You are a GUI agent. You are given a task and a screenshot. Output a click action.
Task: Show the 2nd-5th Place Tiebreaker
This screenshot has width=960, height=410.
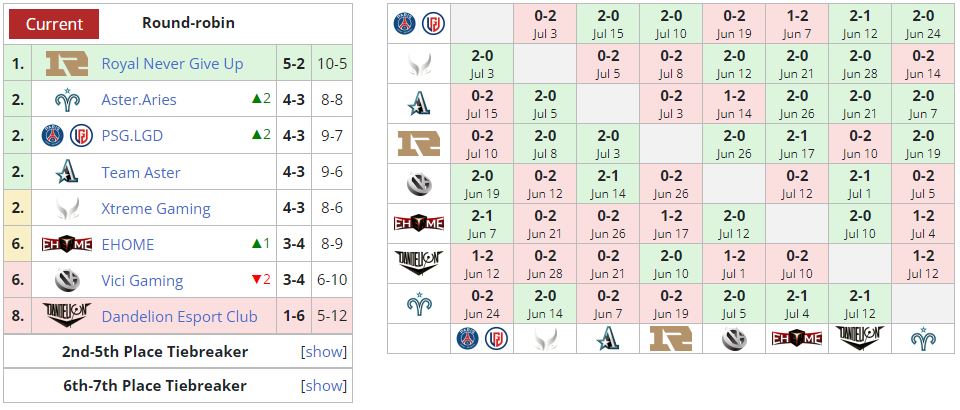pyautogui.click(x=324, y=352)
